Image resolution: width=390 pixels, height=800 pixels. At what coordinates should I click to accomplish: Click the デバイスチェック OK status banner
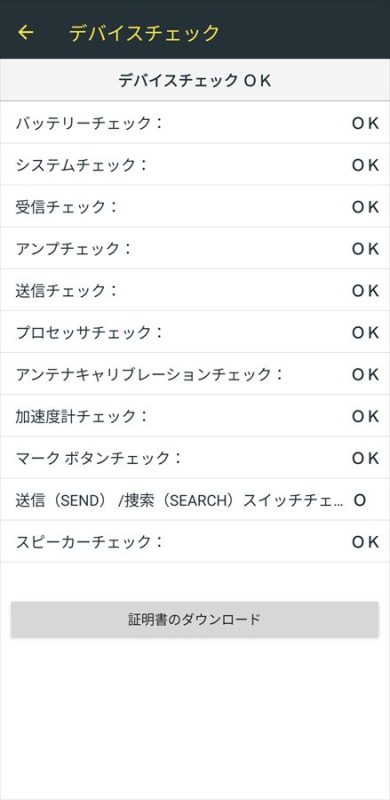coord(195,80)
